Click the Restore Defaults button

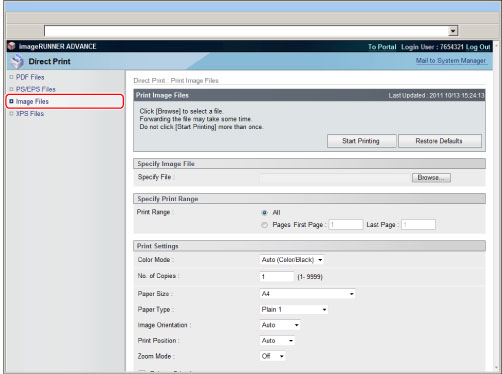(440, 141)
